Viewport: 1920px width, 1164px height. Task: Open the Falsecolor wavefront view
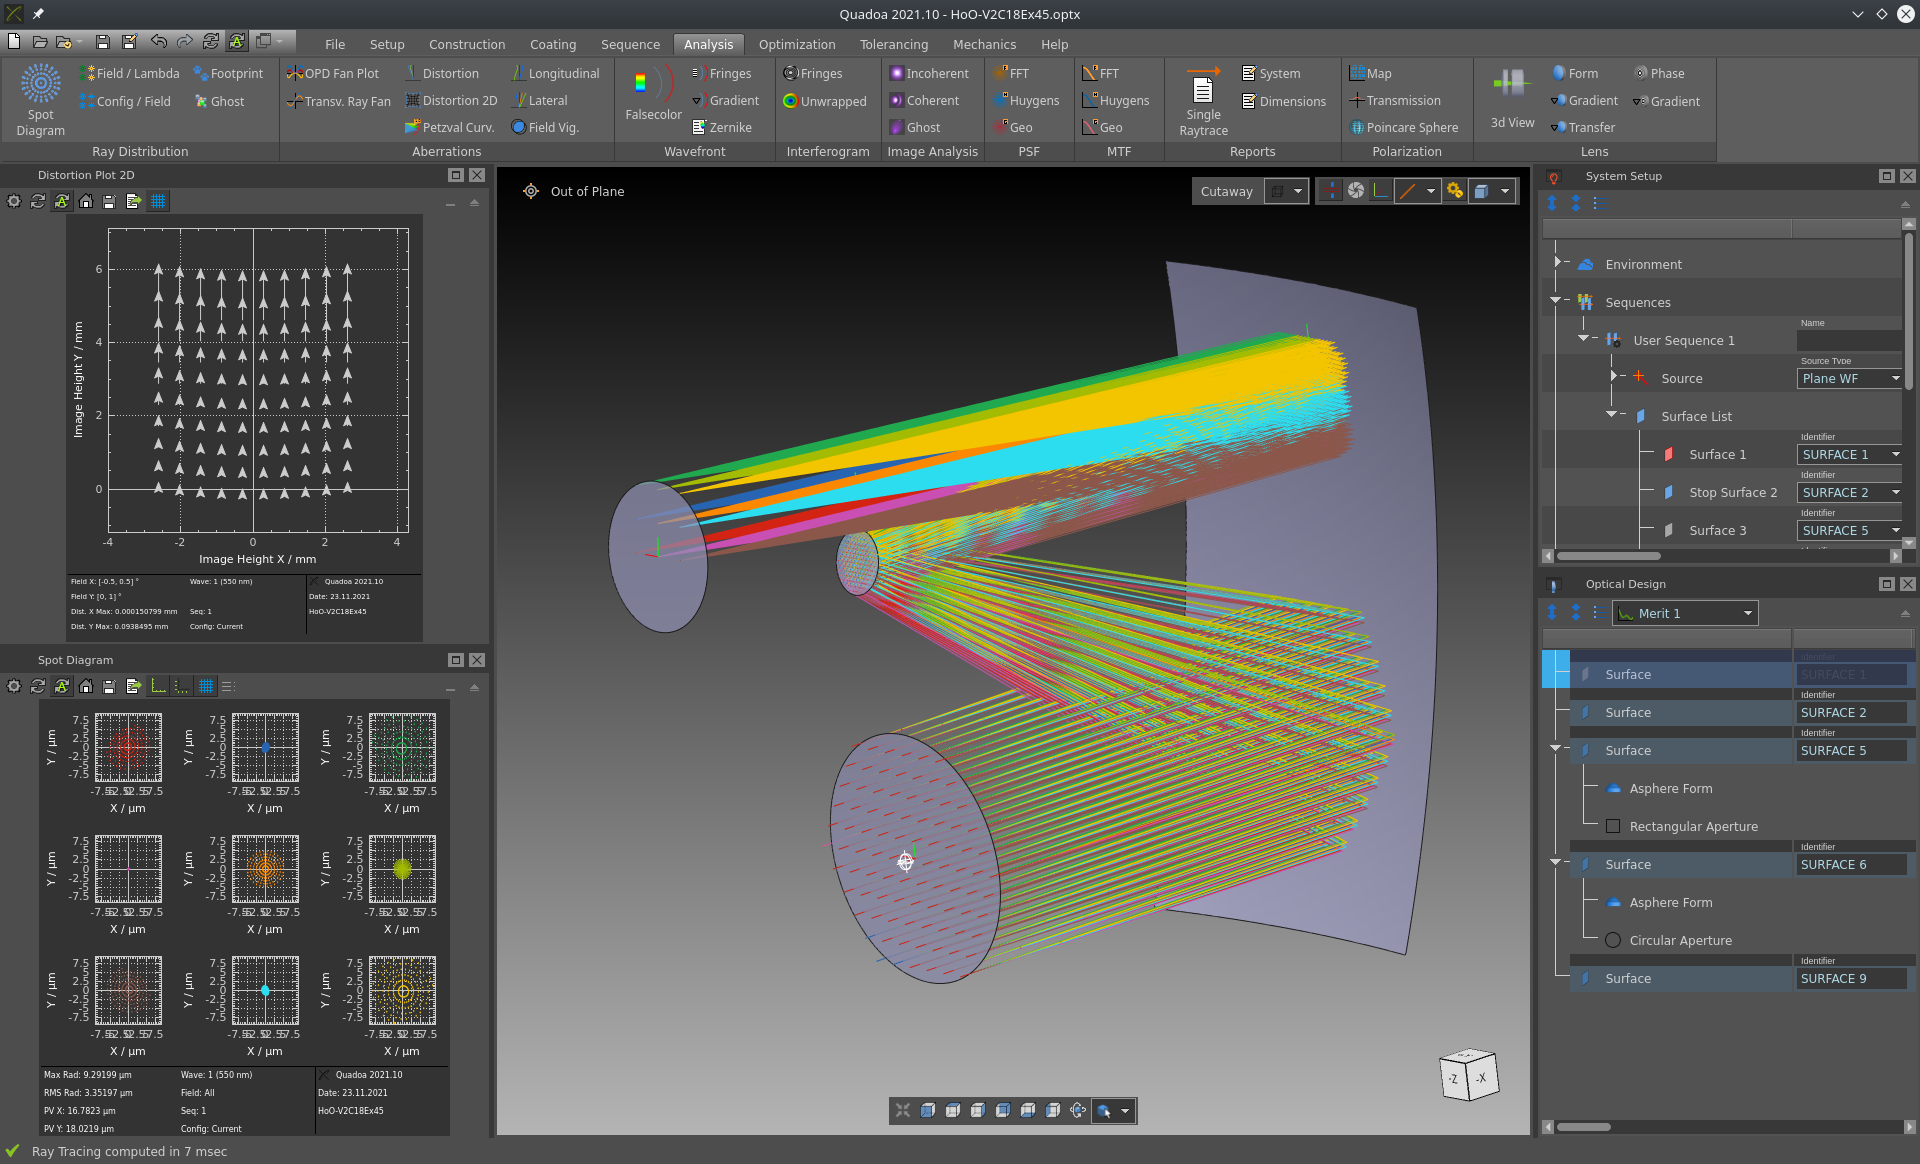click(653, 94)
